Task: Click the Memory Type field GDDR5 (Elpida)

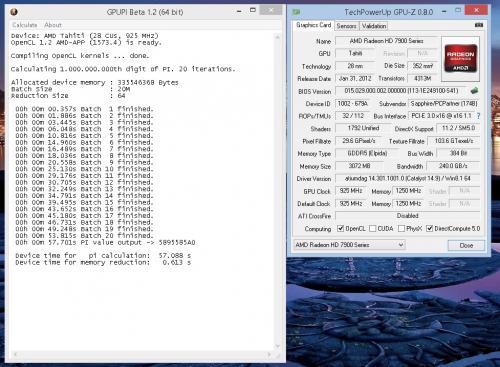Action: [367, 153]
